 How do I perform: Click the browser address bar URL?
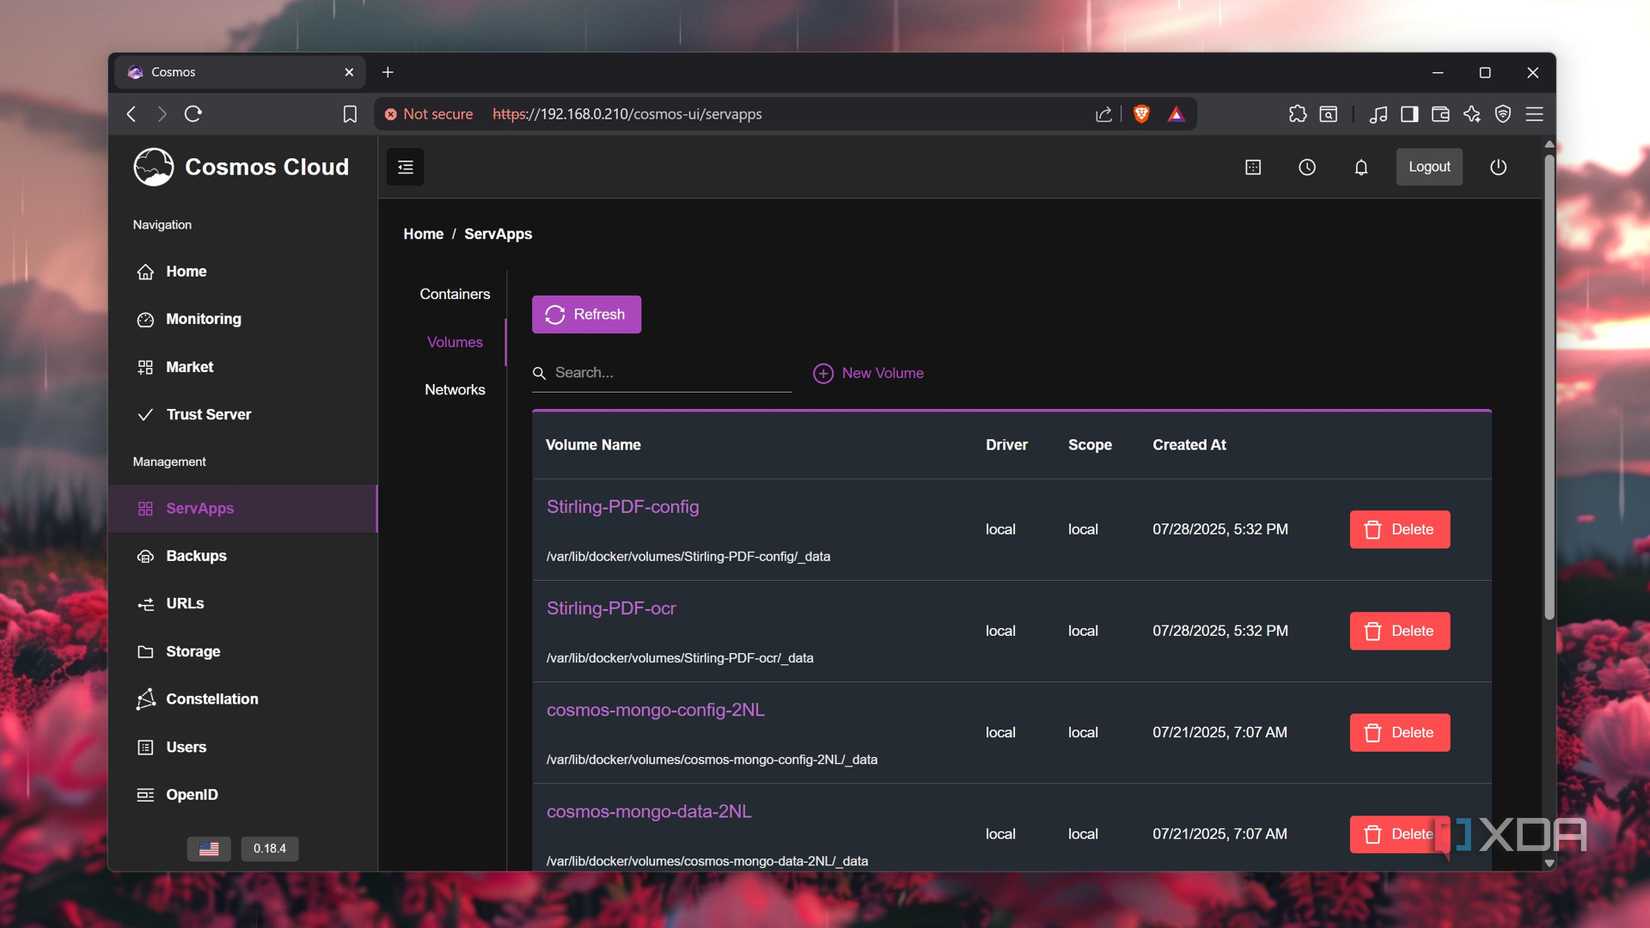(627, 114)
